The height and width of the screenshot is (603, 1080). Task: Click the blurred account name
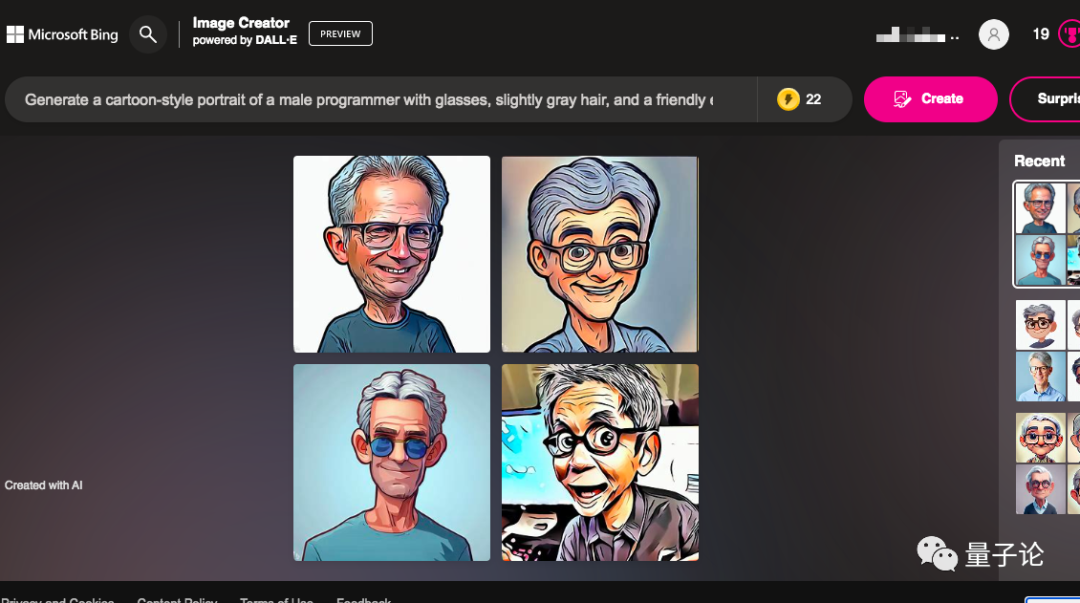(917, 35)
